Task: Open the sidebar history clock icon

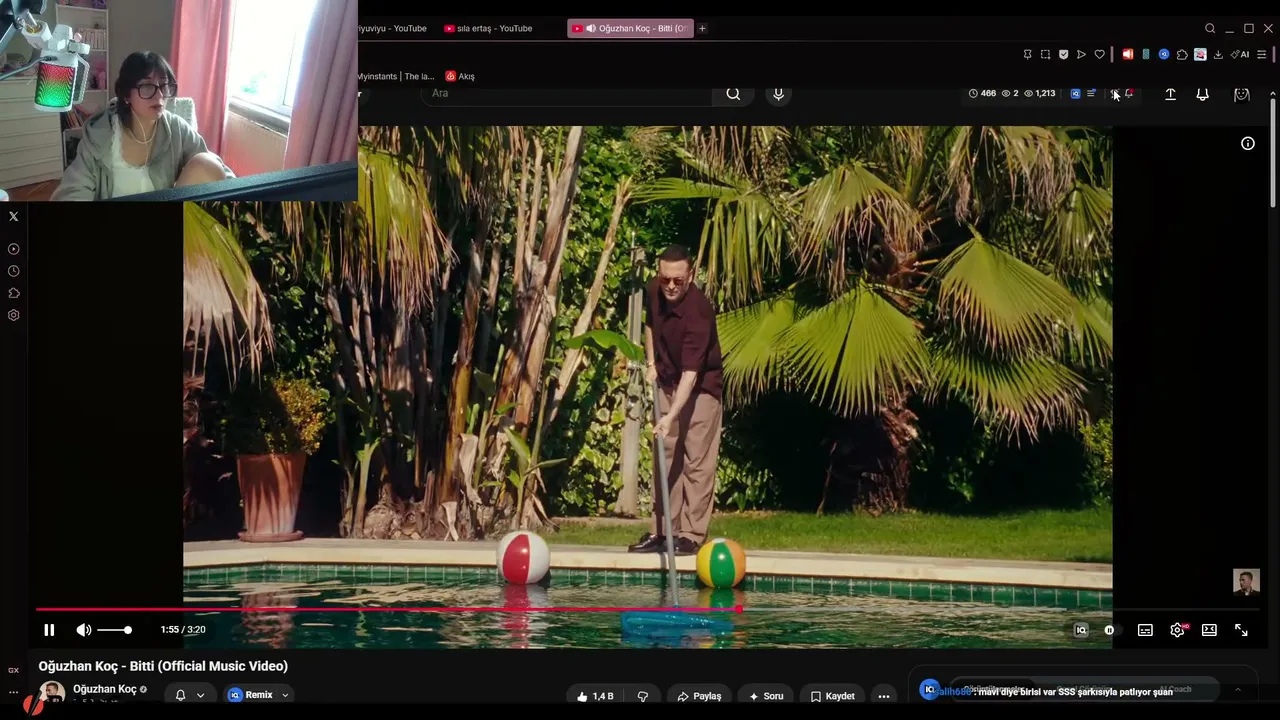Action: coord(13,271)
